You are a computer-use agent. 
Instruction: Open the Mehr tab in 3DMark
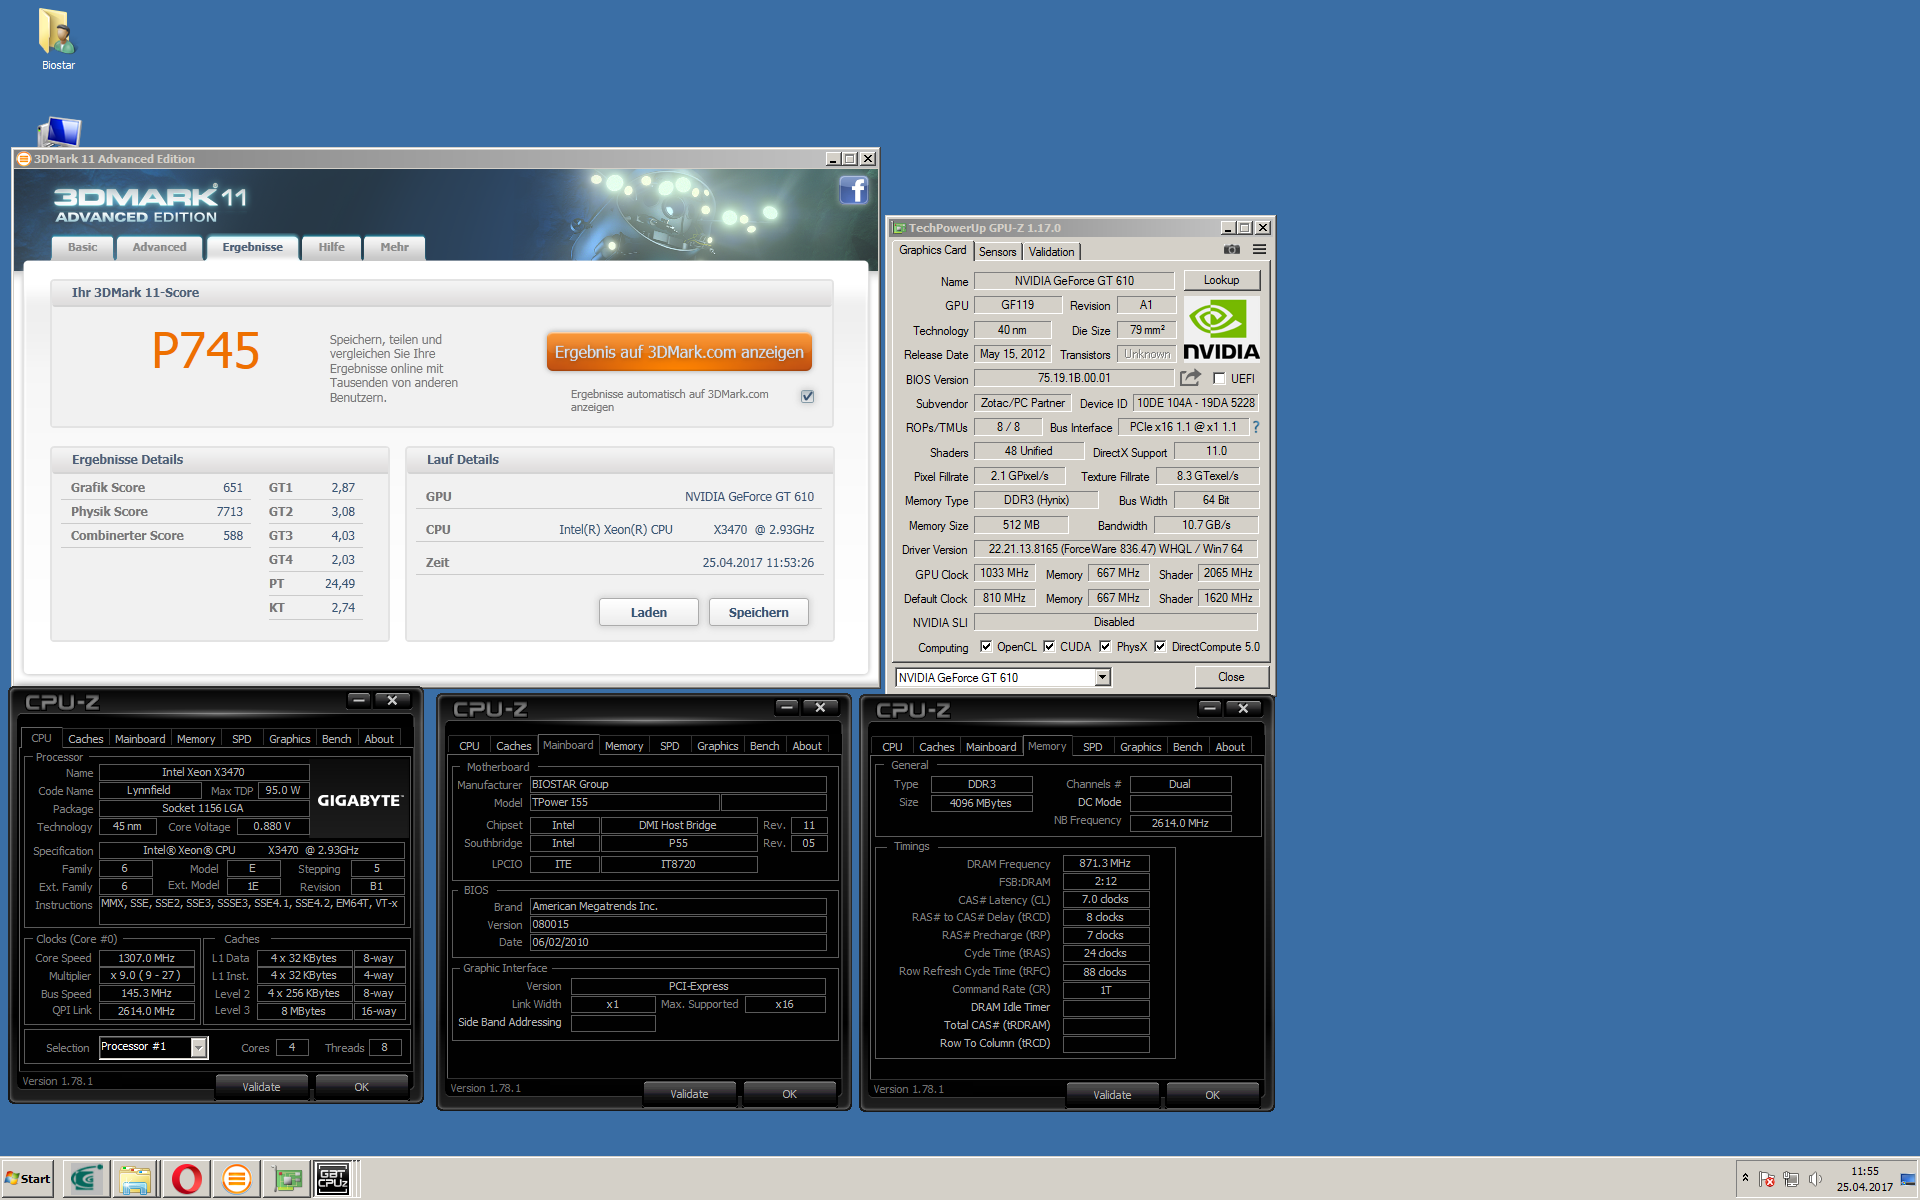pos(394,247)
